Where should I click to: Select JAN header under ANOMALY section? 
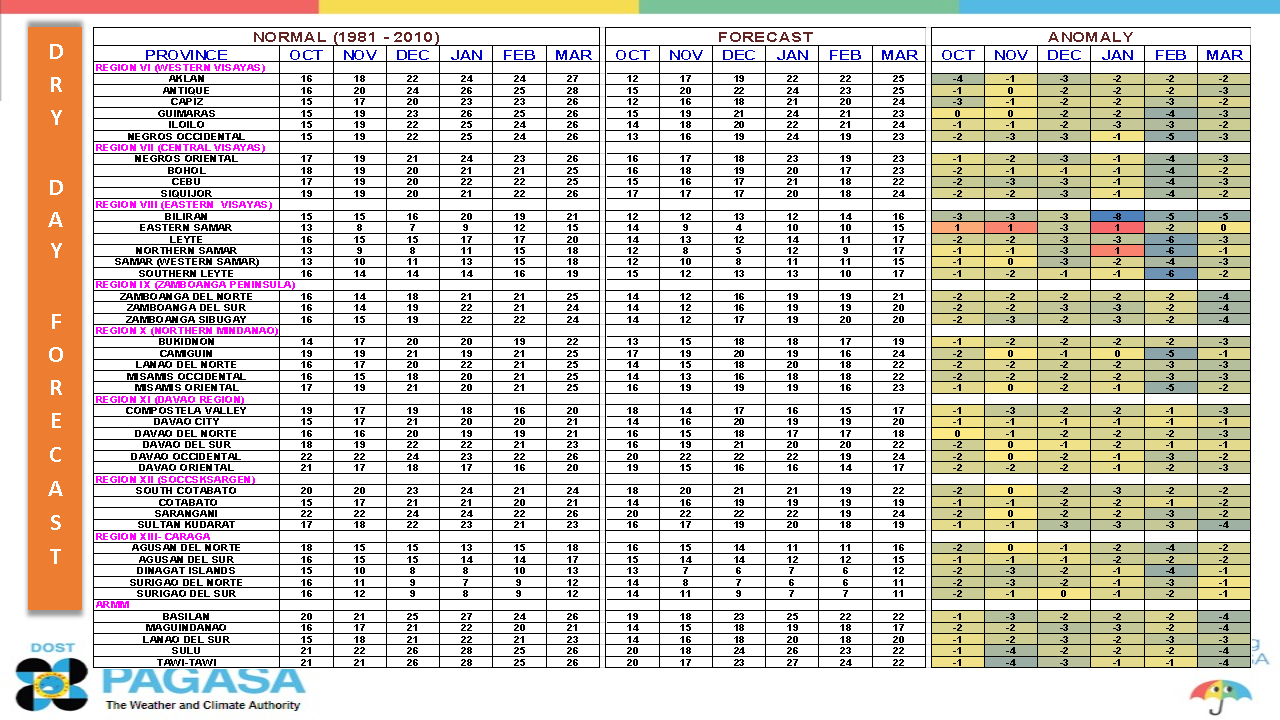pyautogui.click(x=1117, y=54)
